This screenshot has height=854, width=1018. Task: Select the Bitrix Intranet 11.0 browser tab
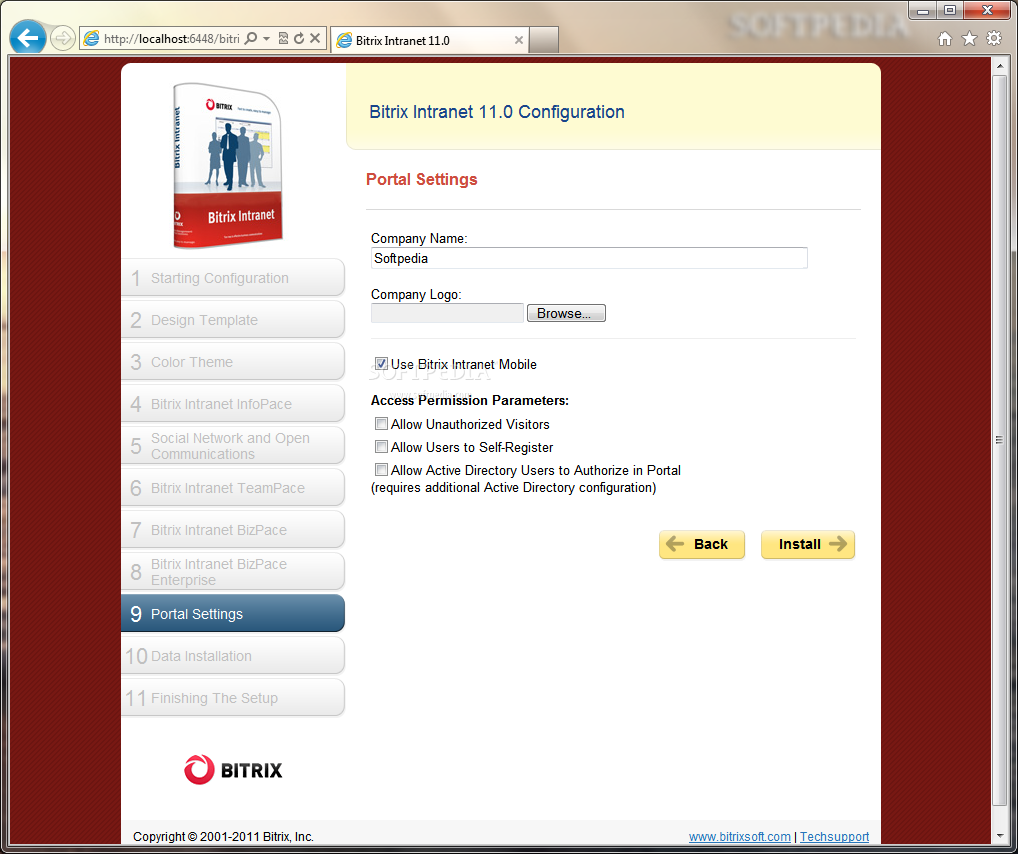pos(430,40)
